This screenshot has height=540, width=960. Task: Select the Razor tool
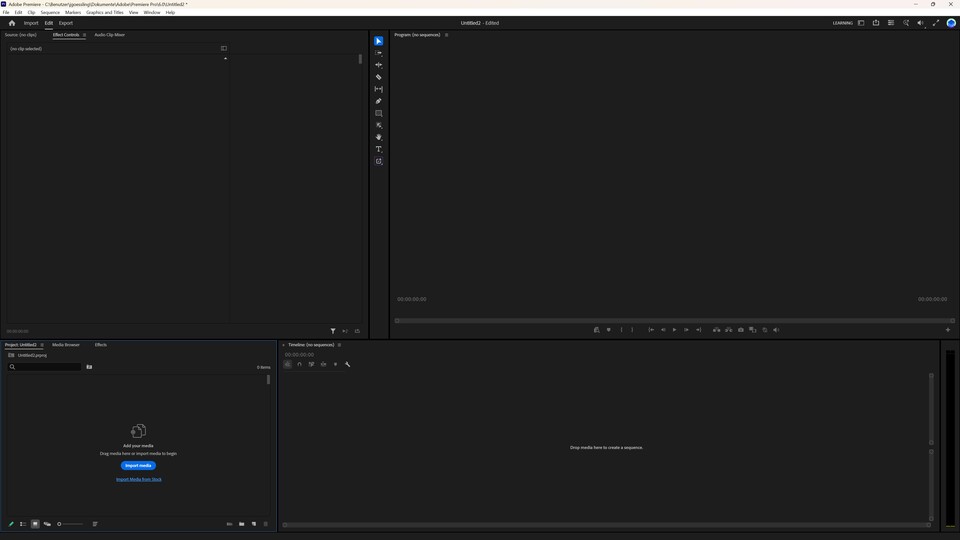(378, 77)
